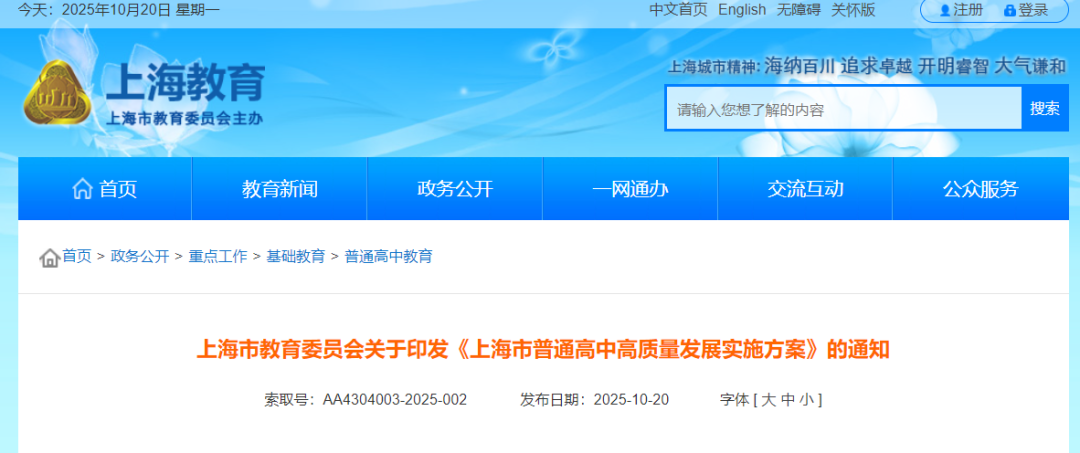Click the 中文首页 link
Screen dimensions: 1080x453
tap(678, 10)
